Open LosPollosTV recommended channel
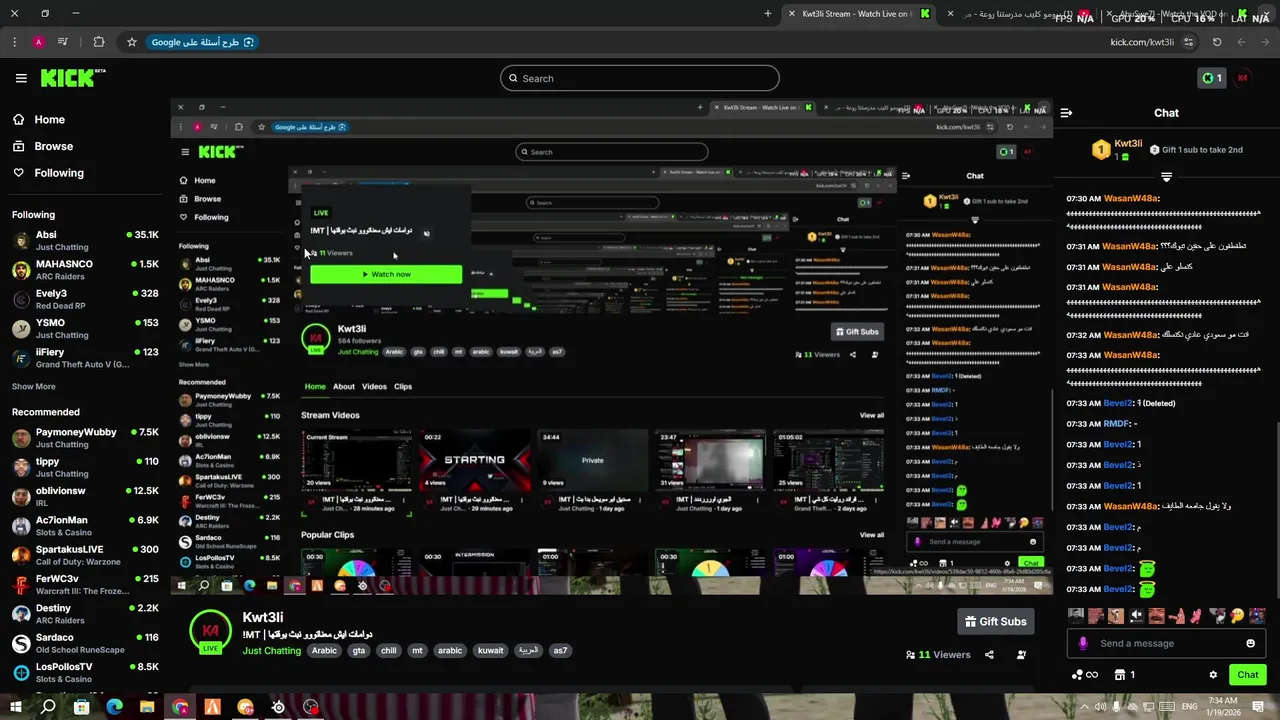Image resolution: width=1280 pixels, height=720 pixels. (x=85, y=672)
